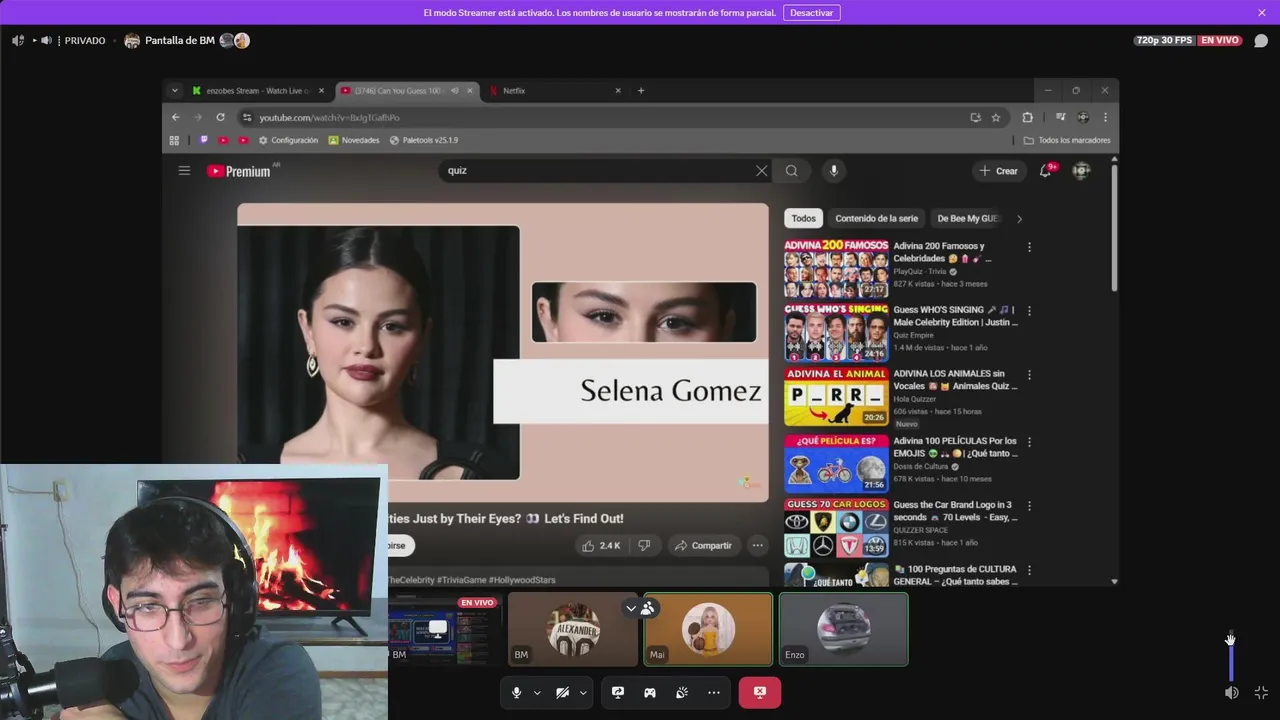Image resolution: width=1280 pixels, height=720 pixels.
Task: Open options for Adivina 100 PELÍCULAS video
Action: 1029,442
